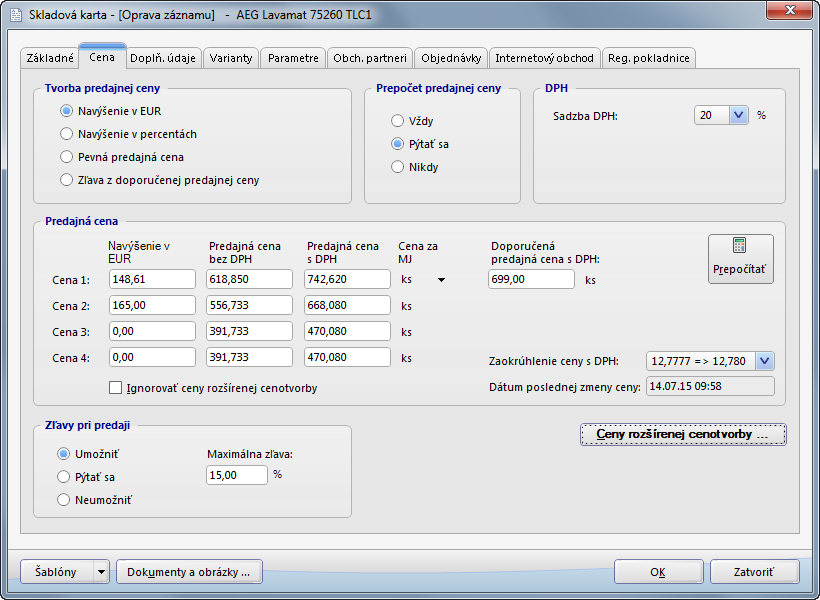
Task: Open the Internetový obchod tab
Action: [x=544, y=58]
